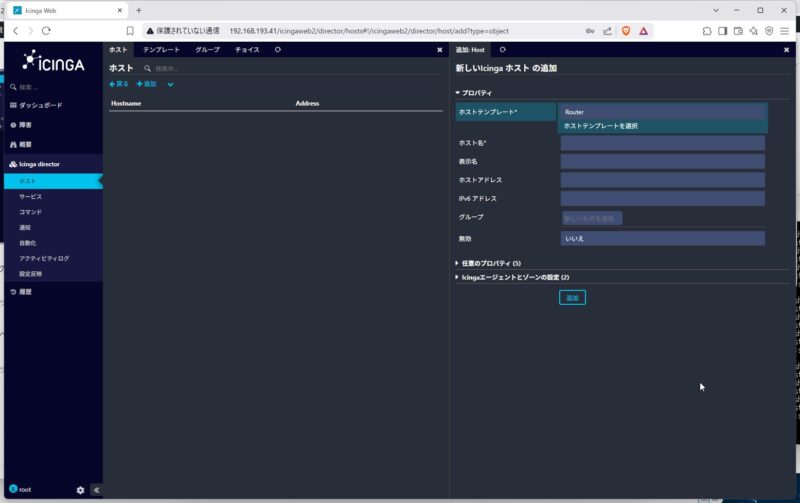This screenshot has width=800, height=503.
Task: Select 通知 under Icinga director
Action: (x=25, y=228)
